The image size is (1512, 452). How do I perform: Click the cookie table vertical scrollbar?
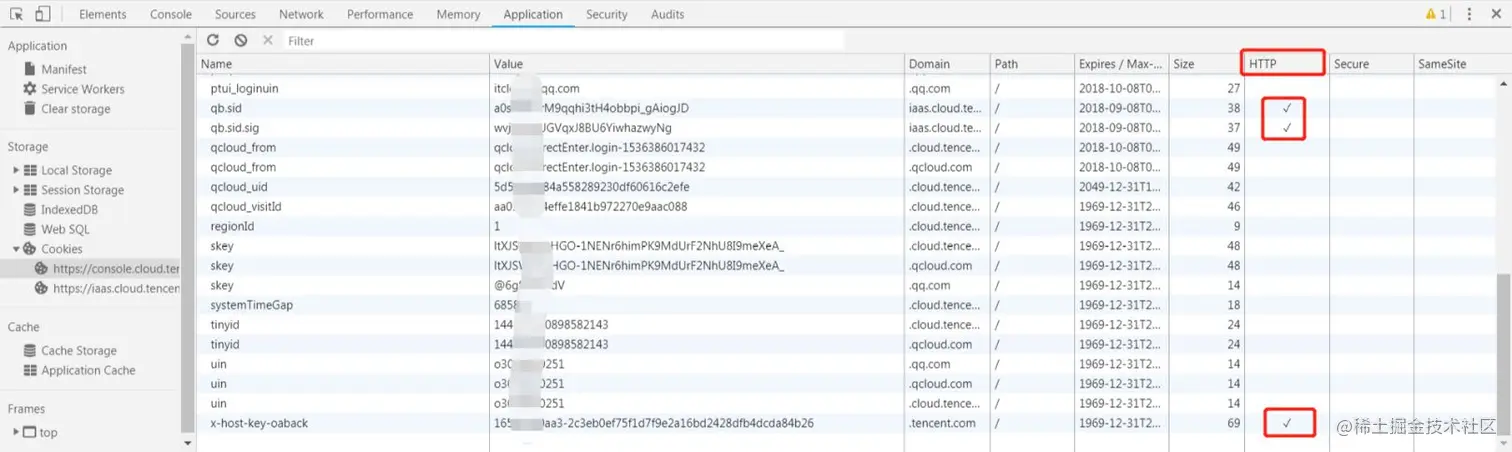tap(1503, 355)
